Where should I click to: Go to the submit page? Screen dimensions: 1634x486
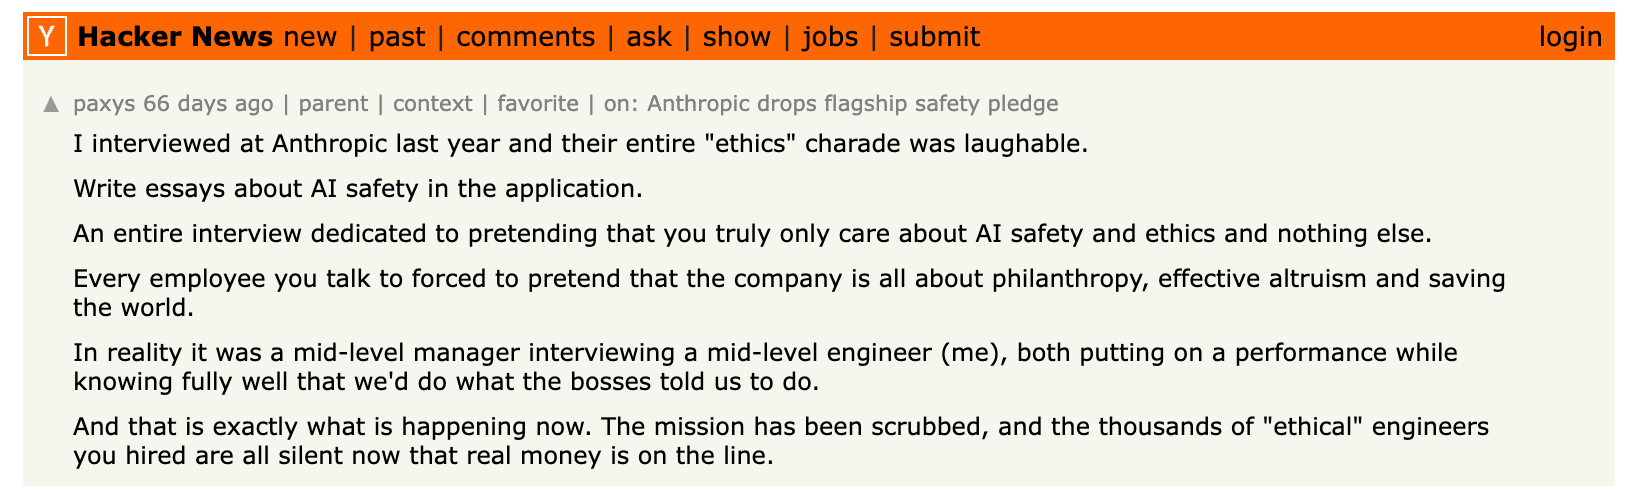(x=934, y=37)
